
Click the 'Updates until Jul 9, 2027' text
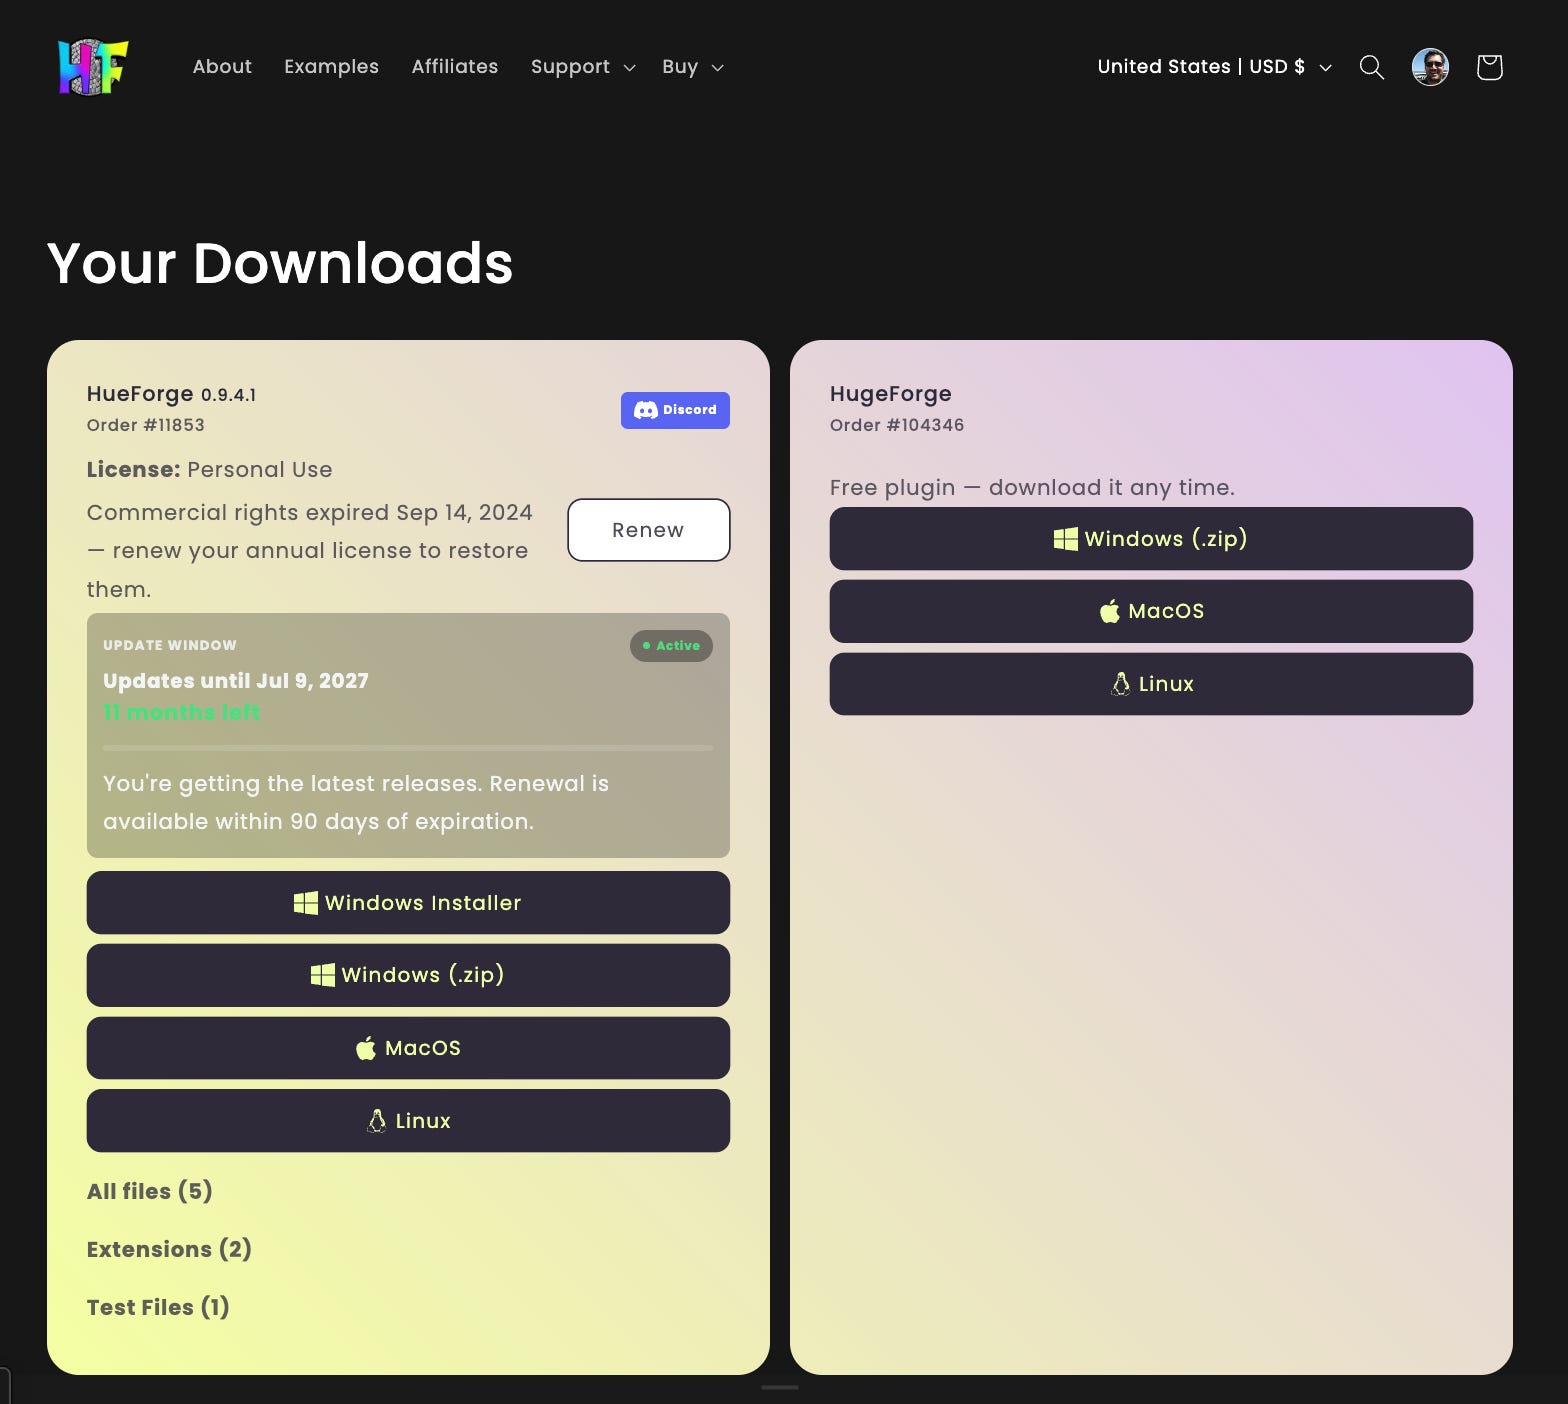point(236,681)
